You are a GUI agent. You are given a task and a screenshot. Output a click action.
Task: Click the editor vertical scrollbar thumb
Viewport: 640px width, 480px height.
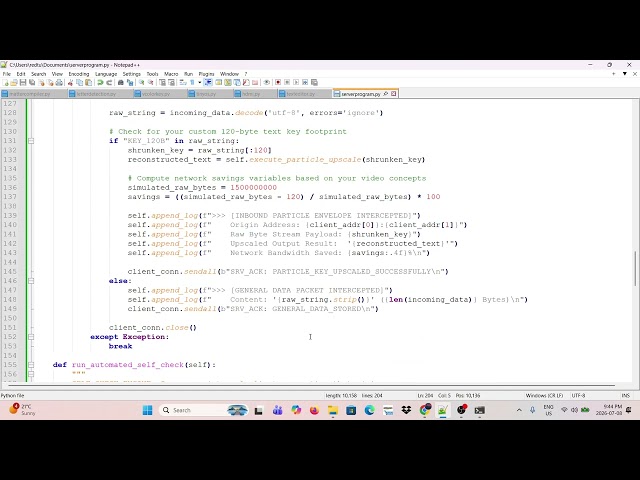(x=636, y=269)
